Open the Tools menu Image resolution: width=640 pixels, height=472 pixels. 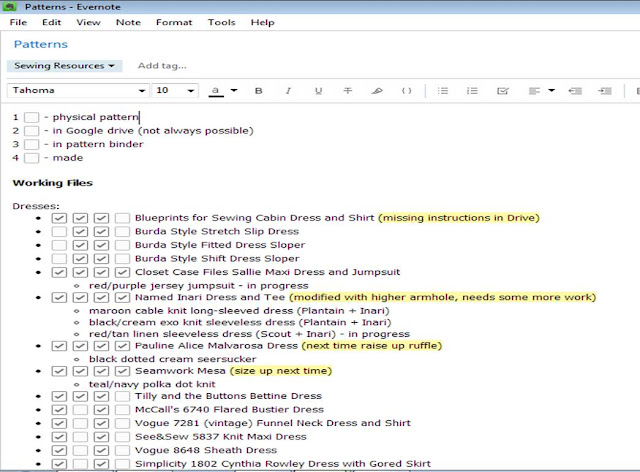pyautogui.click(x=222, y=22)
